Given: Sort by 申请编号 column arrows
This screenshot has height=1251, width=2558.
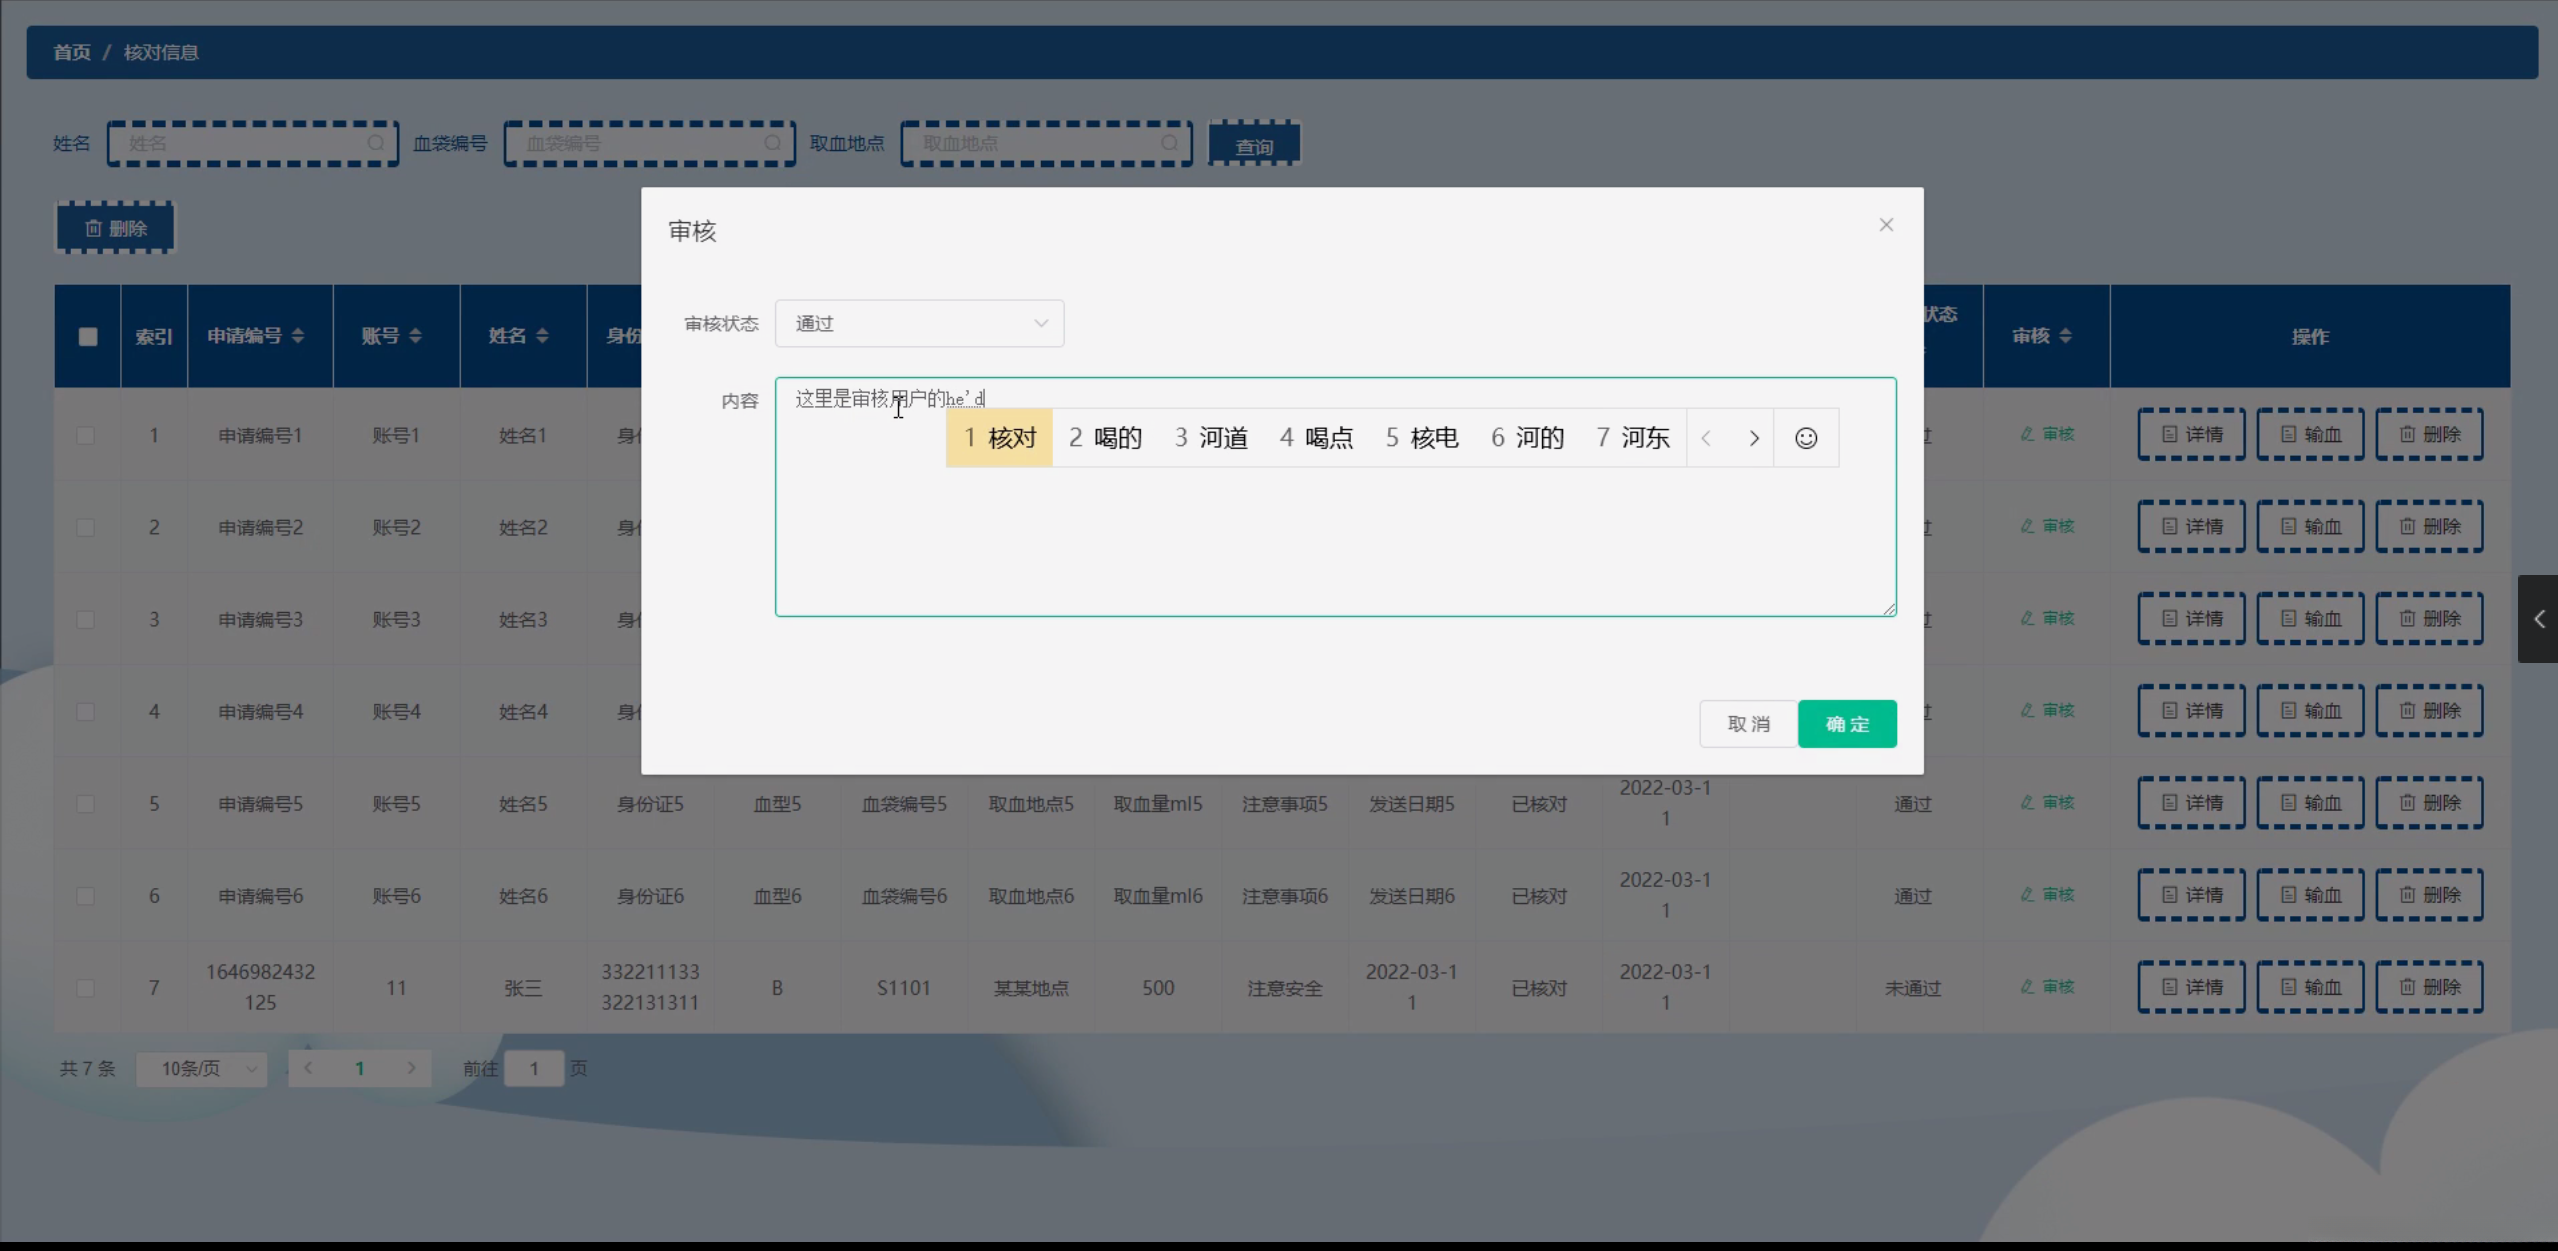Looking at the screenshot, I should [x=298, y=336].
